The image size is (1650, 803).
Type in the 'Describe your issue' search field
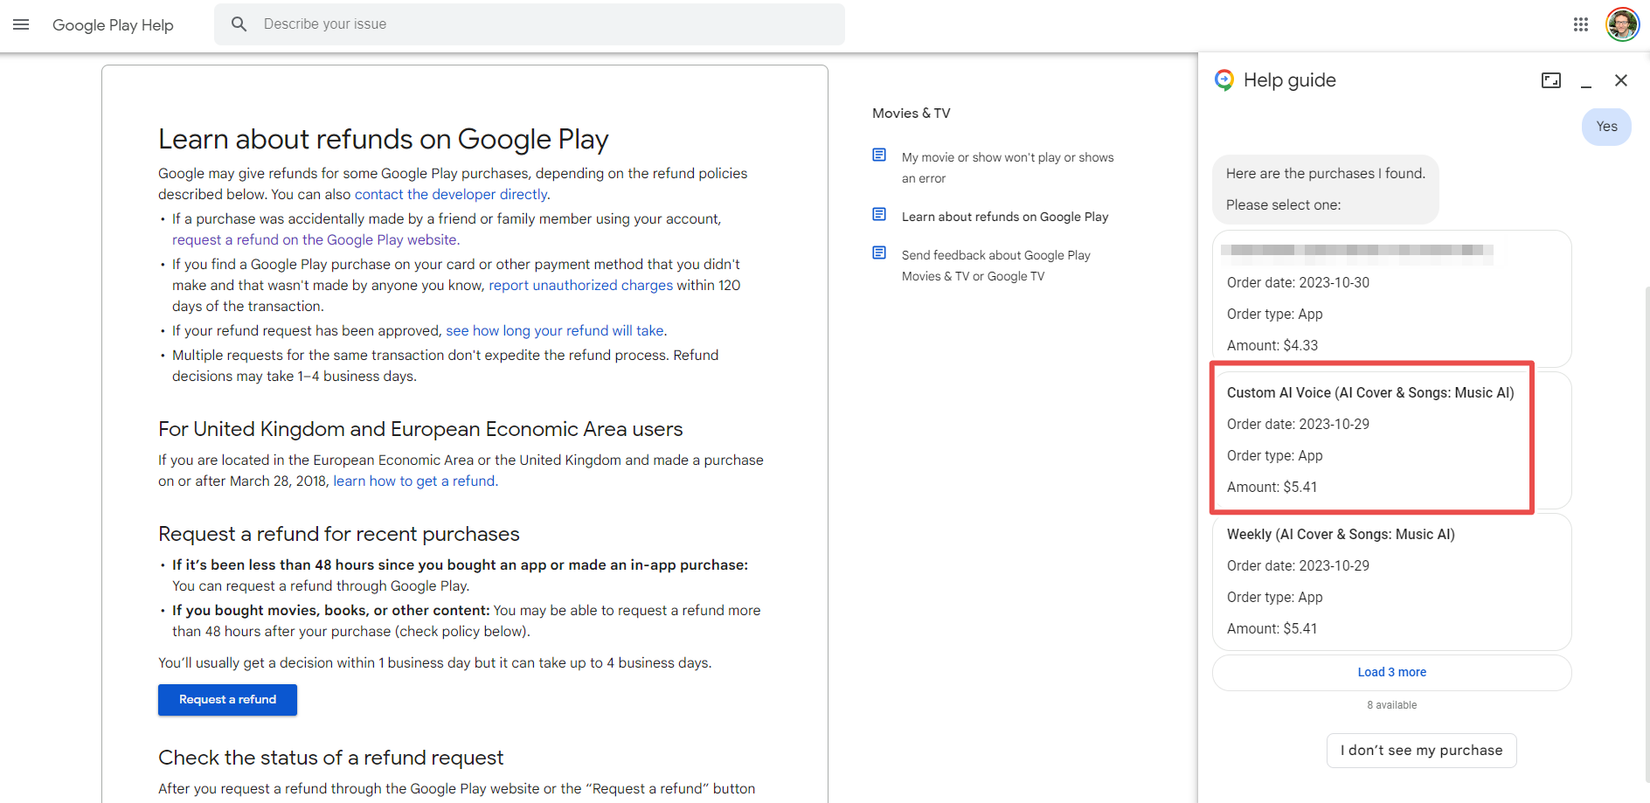(x=540, y=24)
